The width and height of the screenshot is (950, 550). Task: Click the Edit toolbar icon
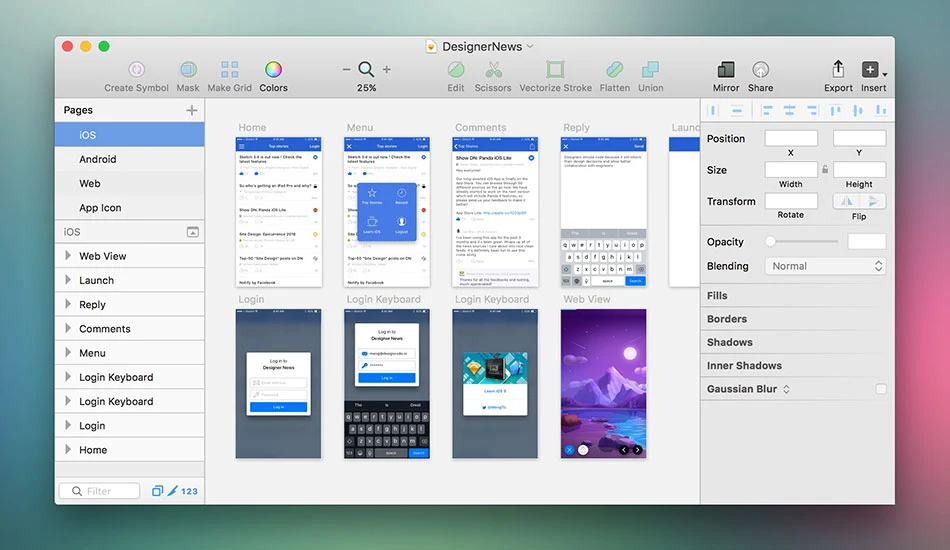pos(456,70)
